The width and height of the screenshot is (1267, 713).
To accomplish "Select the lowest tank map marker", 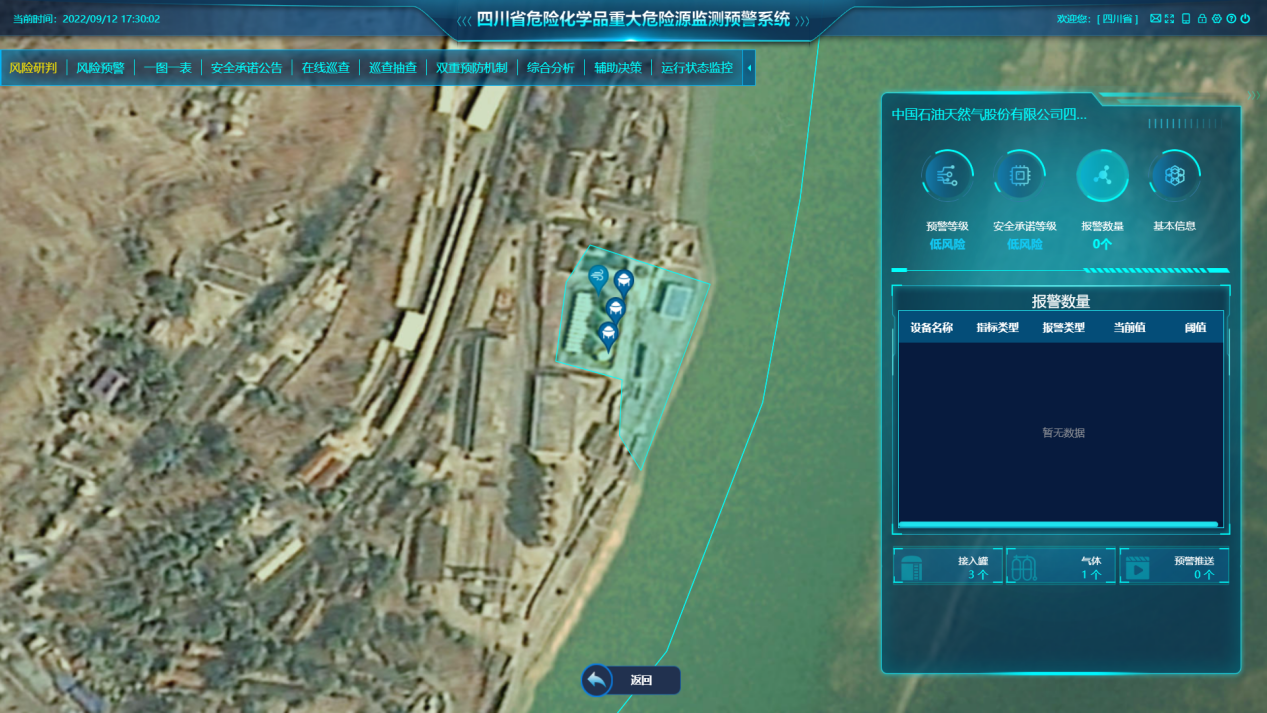I will tap(607, 335).
